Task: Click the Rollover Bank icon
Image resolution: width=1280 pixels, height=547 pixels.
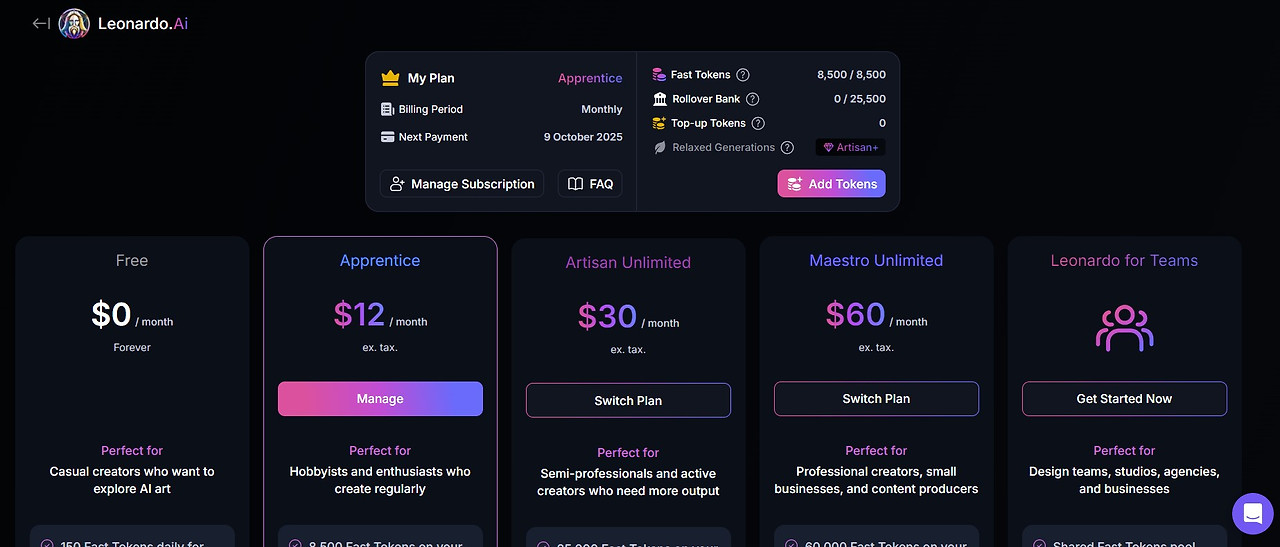Action: tap(660, 99)
